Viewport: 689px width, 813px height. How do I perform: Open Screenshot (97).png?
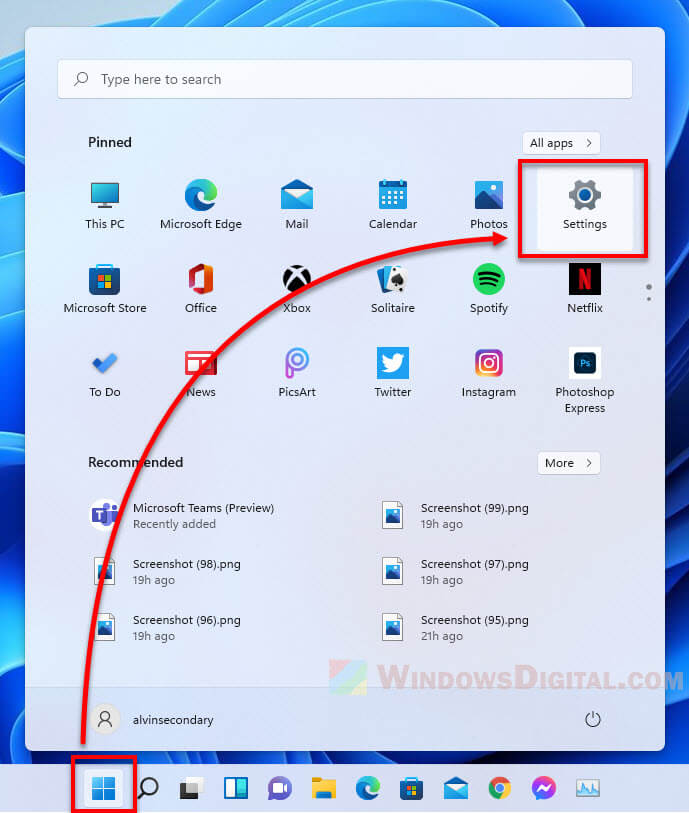(x=455, y=571)
